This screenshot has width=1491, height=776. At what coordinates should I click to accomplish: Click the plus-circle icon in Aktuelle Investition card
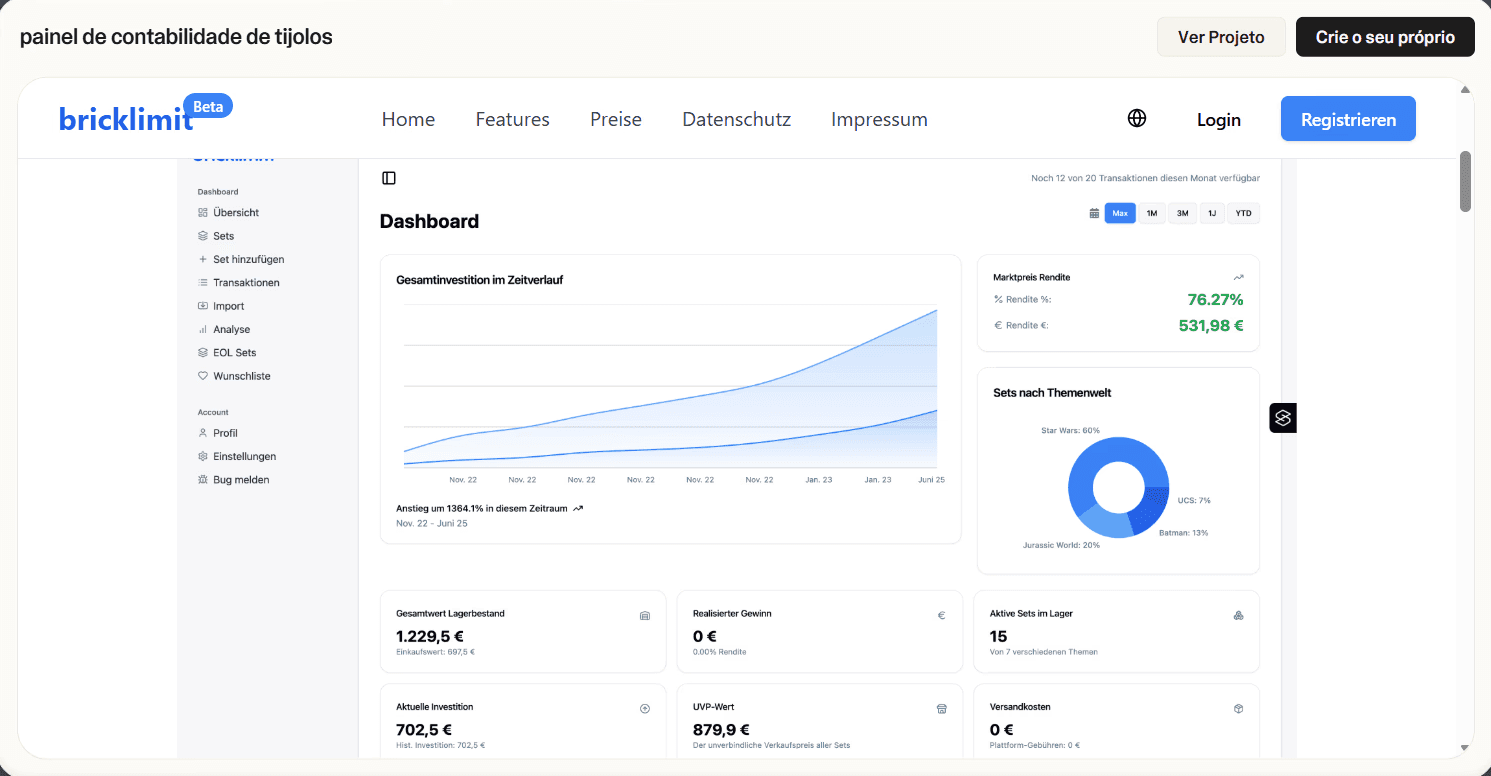645,708
